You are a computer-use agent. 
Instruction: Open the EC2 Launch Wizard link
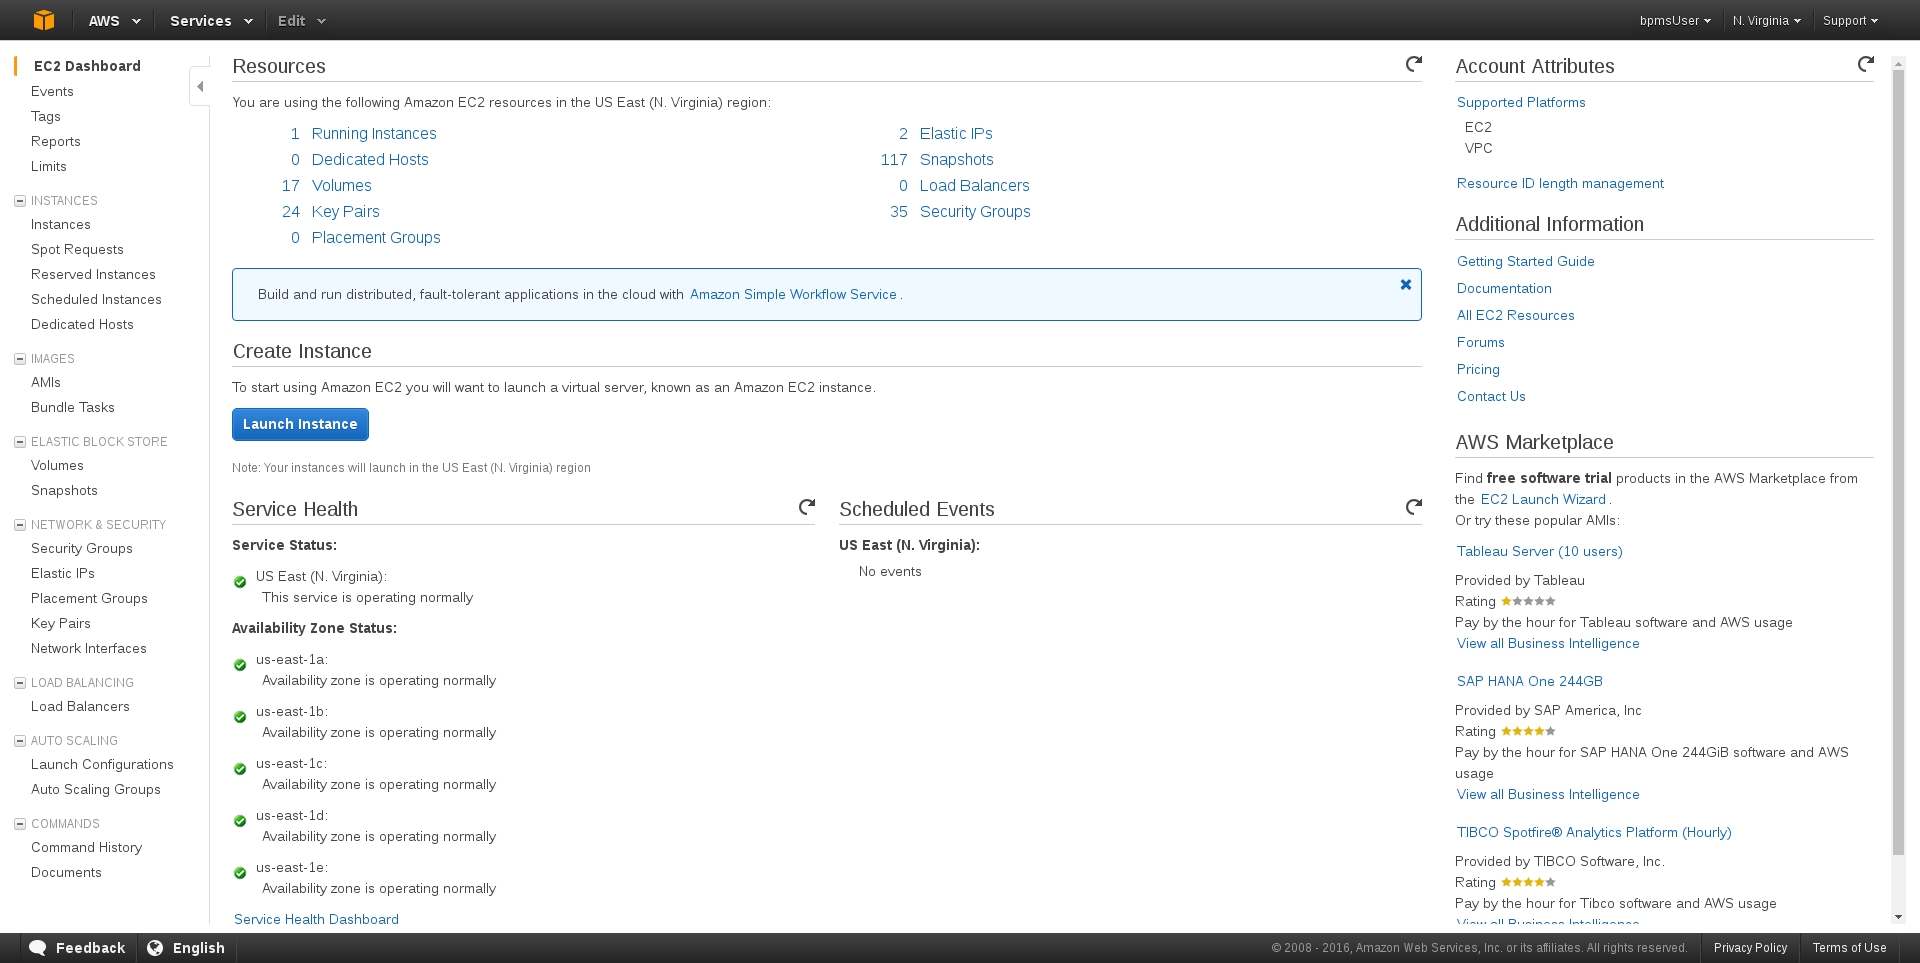[1543, 499]
